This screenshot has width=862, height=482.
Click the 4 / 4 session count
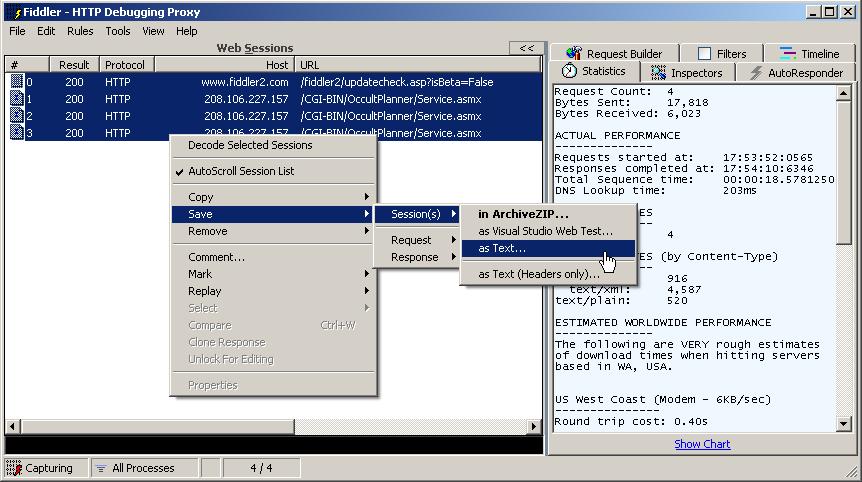pyautogui.click(x=261, y=468)
